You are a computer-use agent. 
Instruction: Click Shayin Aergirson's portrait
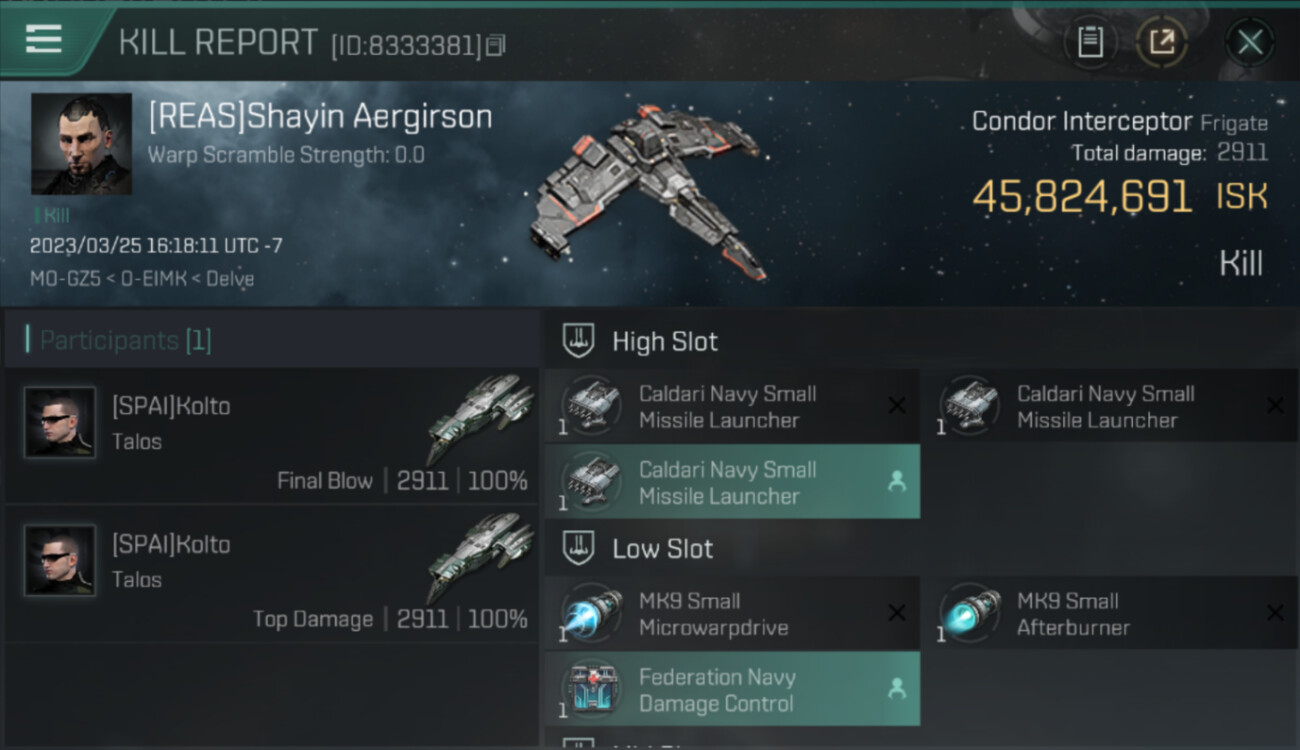[81, 144]
